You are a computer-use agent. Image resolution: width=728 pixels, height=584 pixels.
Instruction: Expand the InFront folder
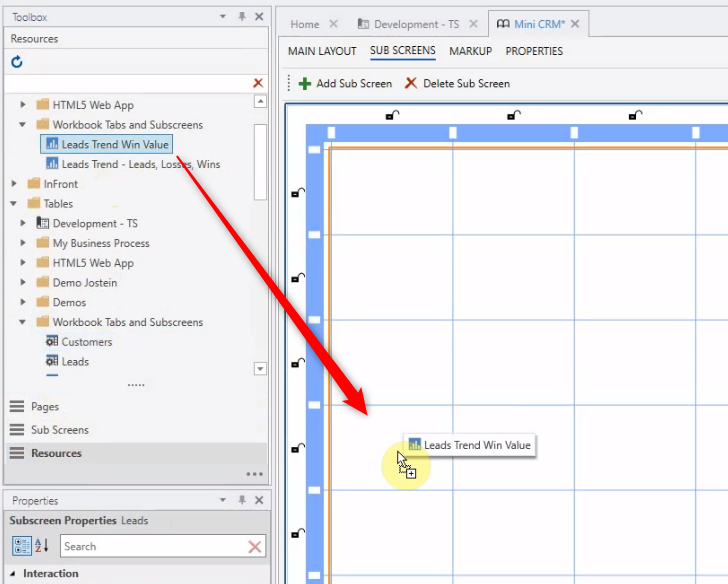pyautogui.click(x=14, y=184)
